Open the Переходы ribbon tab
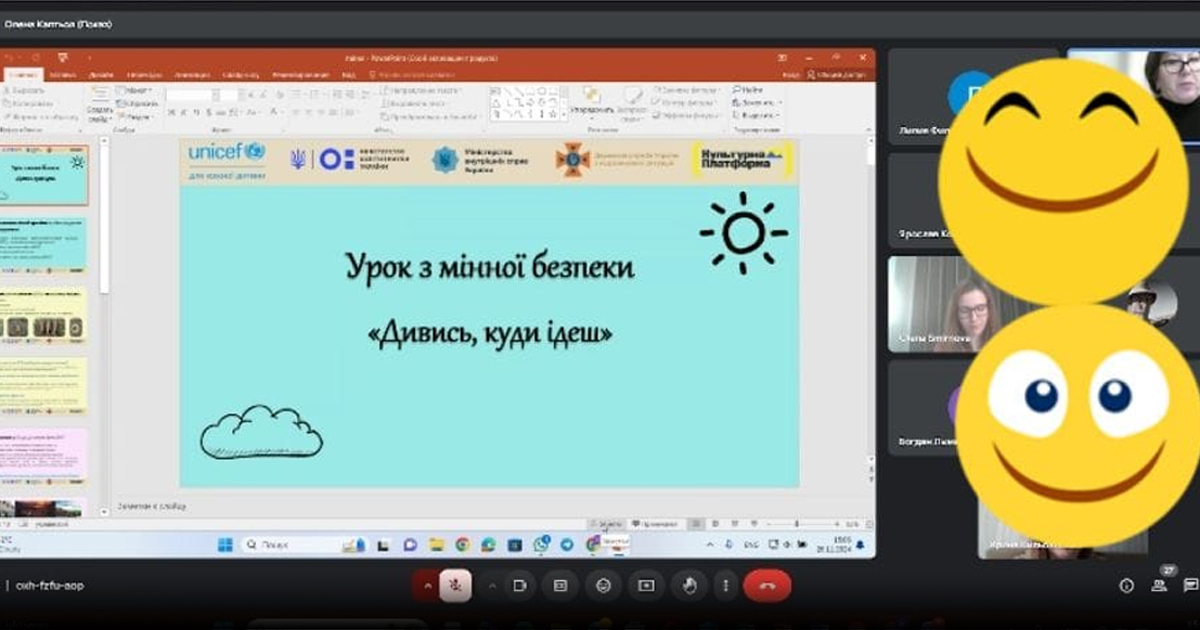This screenshot has height=630, width=1200. point(145,75)
